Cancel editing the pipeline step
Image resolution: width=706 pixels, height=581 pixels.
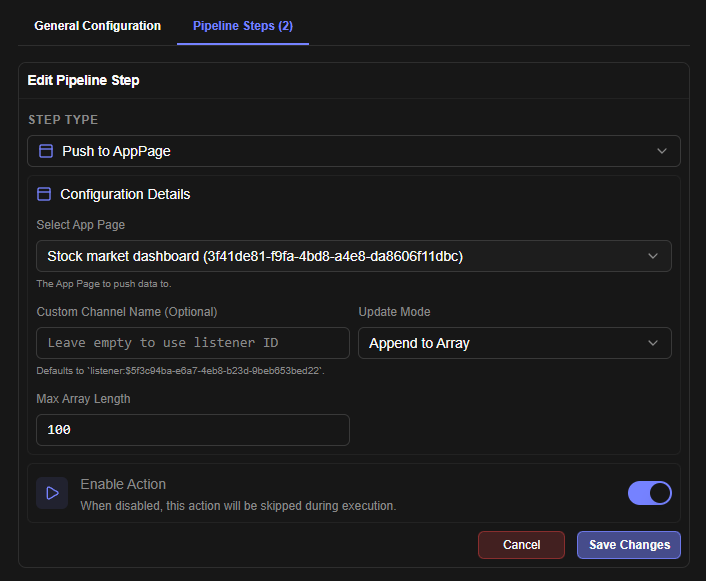[x=521, y=545]
